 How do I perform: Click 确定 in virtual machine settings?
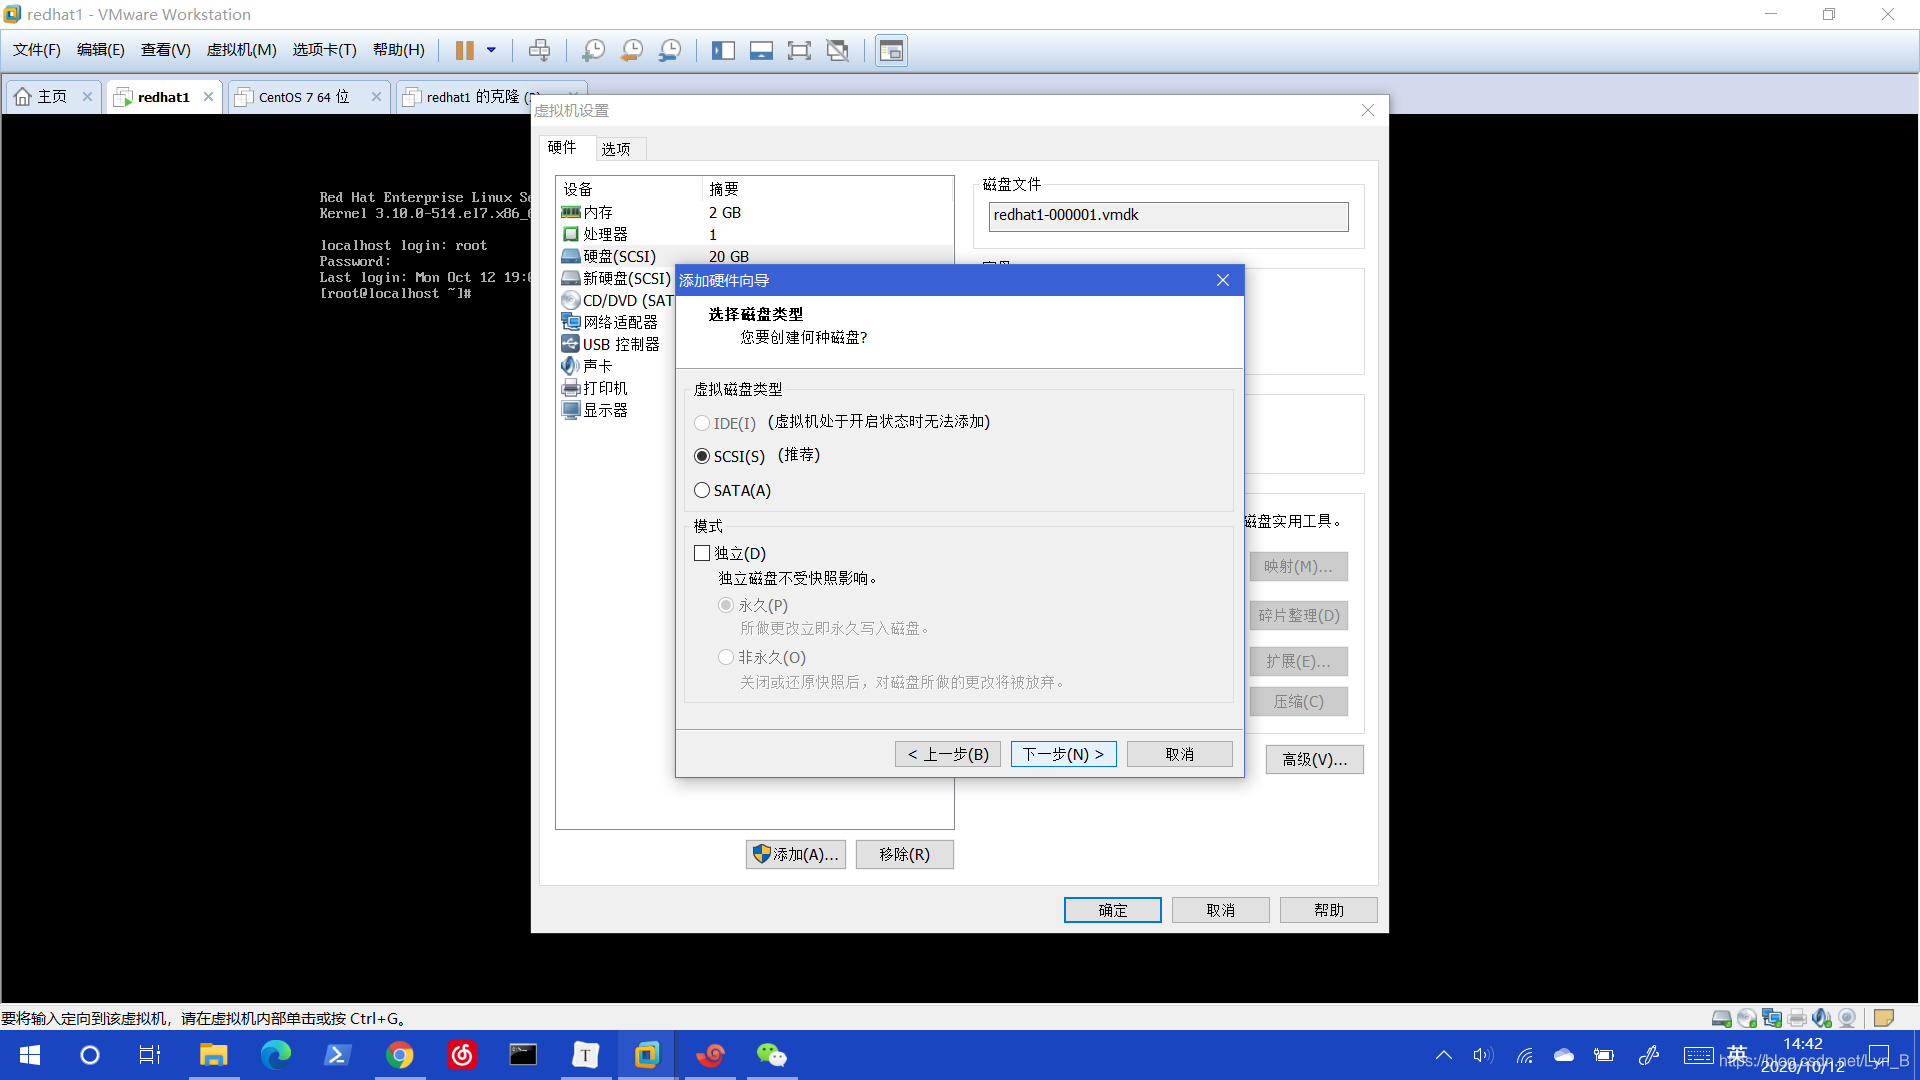[x=1112, y=910]
